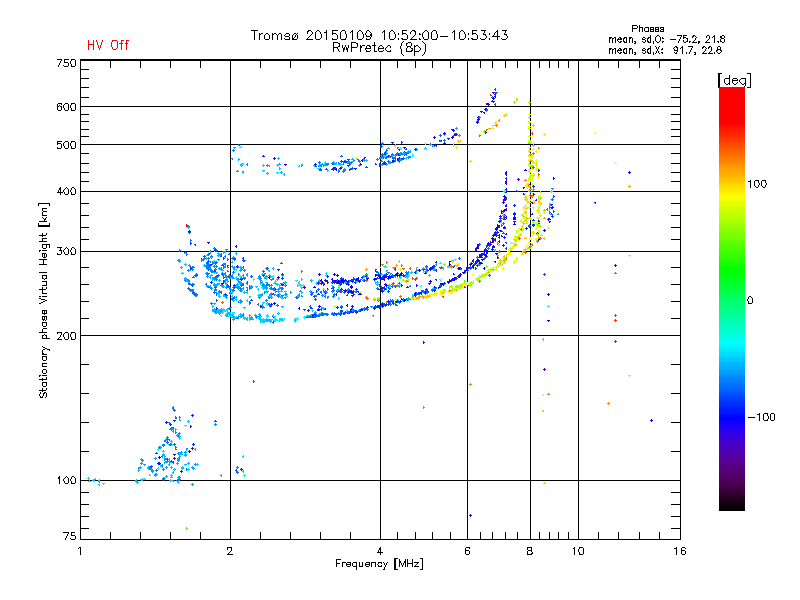Select the title "Tromsø 20150109 10:52:00-10:53:43"

point(379,35)
